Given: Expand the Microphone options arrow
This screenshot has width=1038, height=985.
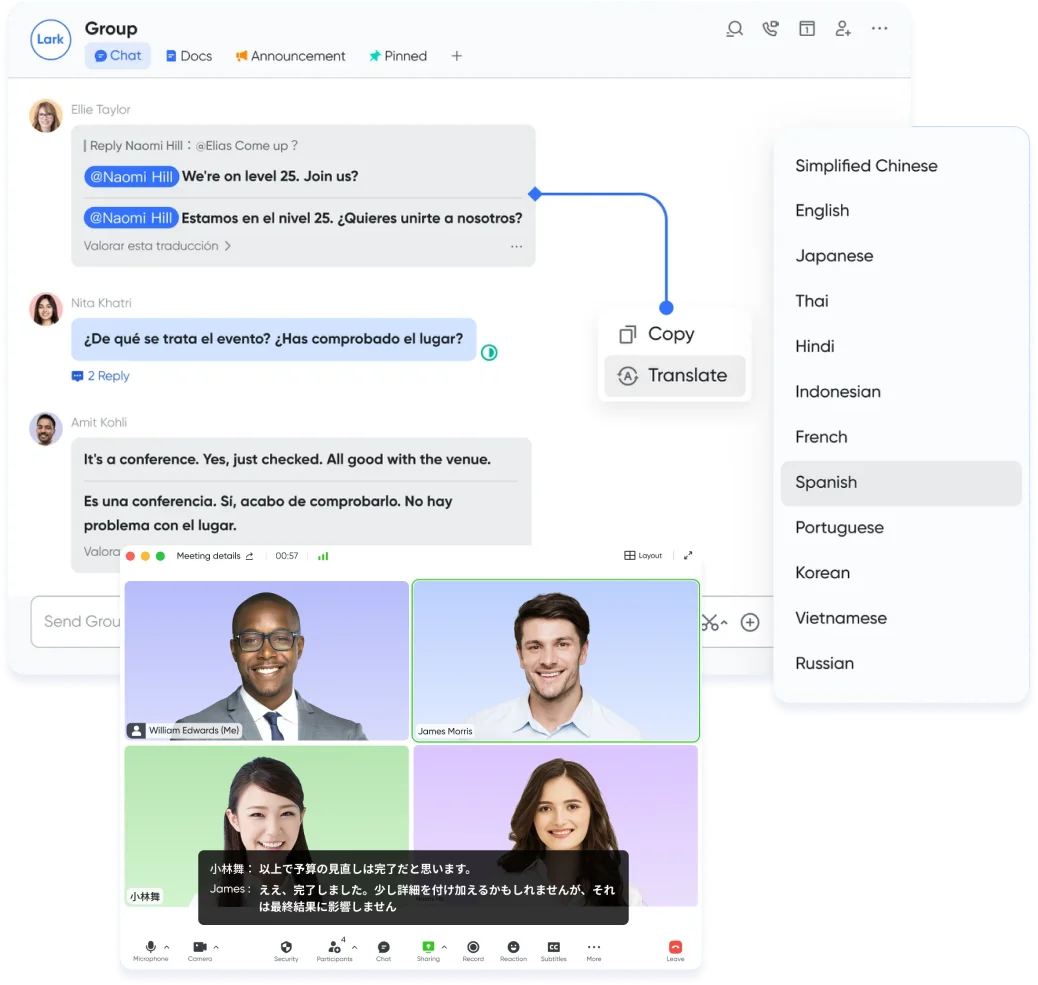Looking at the screenshot, I should [167, 946].
